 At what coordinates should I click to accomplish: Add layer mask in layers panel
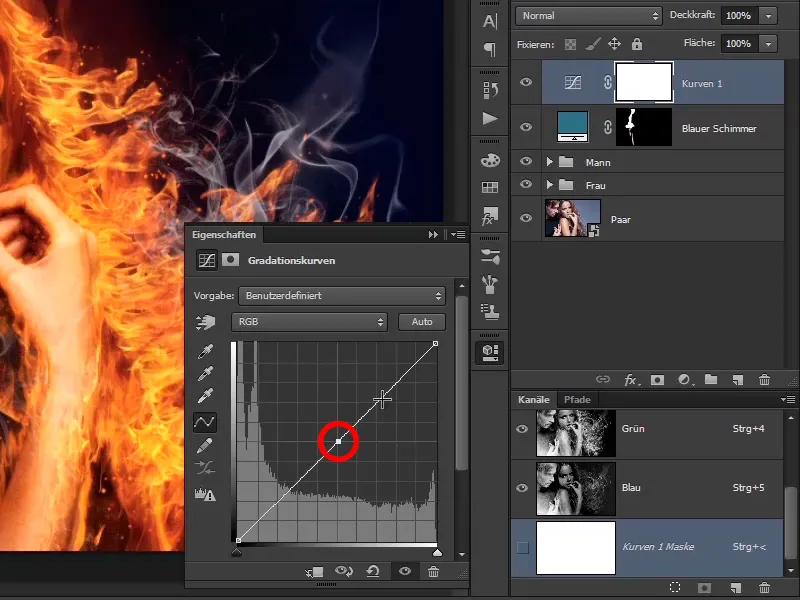tap(657, 380)
